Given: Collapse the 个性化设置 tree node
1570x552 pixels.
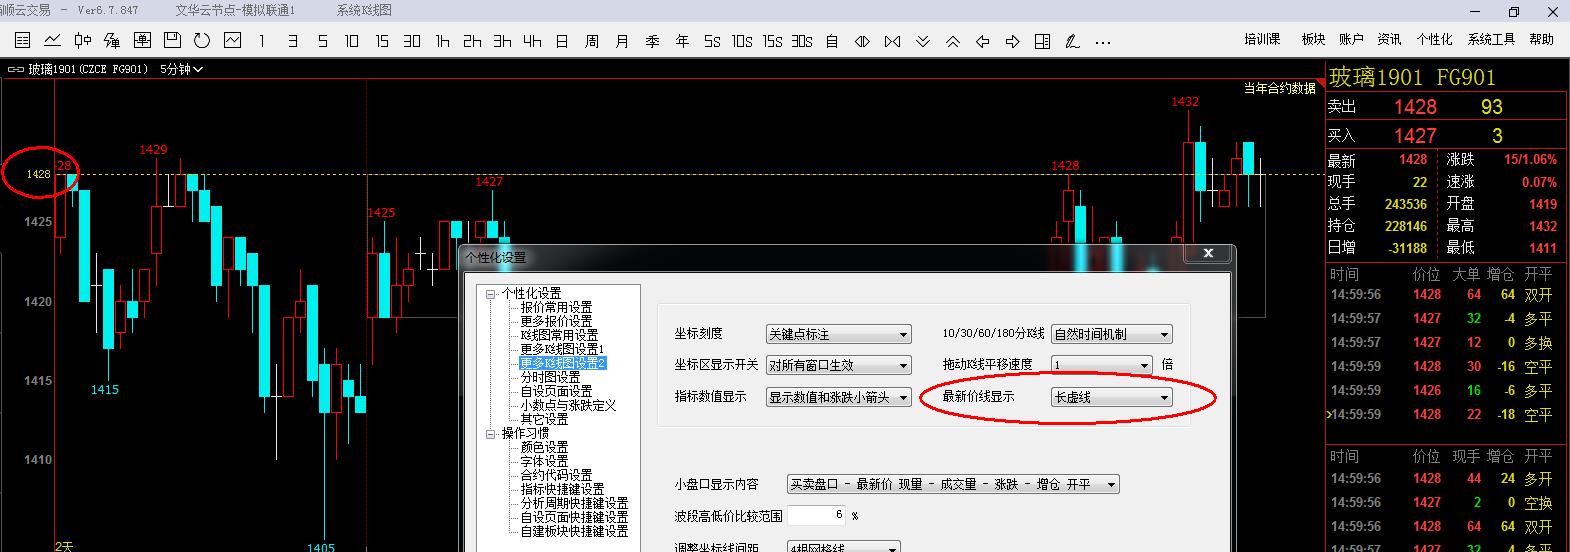Looking at the screenshot, I should tap(491, 294).
